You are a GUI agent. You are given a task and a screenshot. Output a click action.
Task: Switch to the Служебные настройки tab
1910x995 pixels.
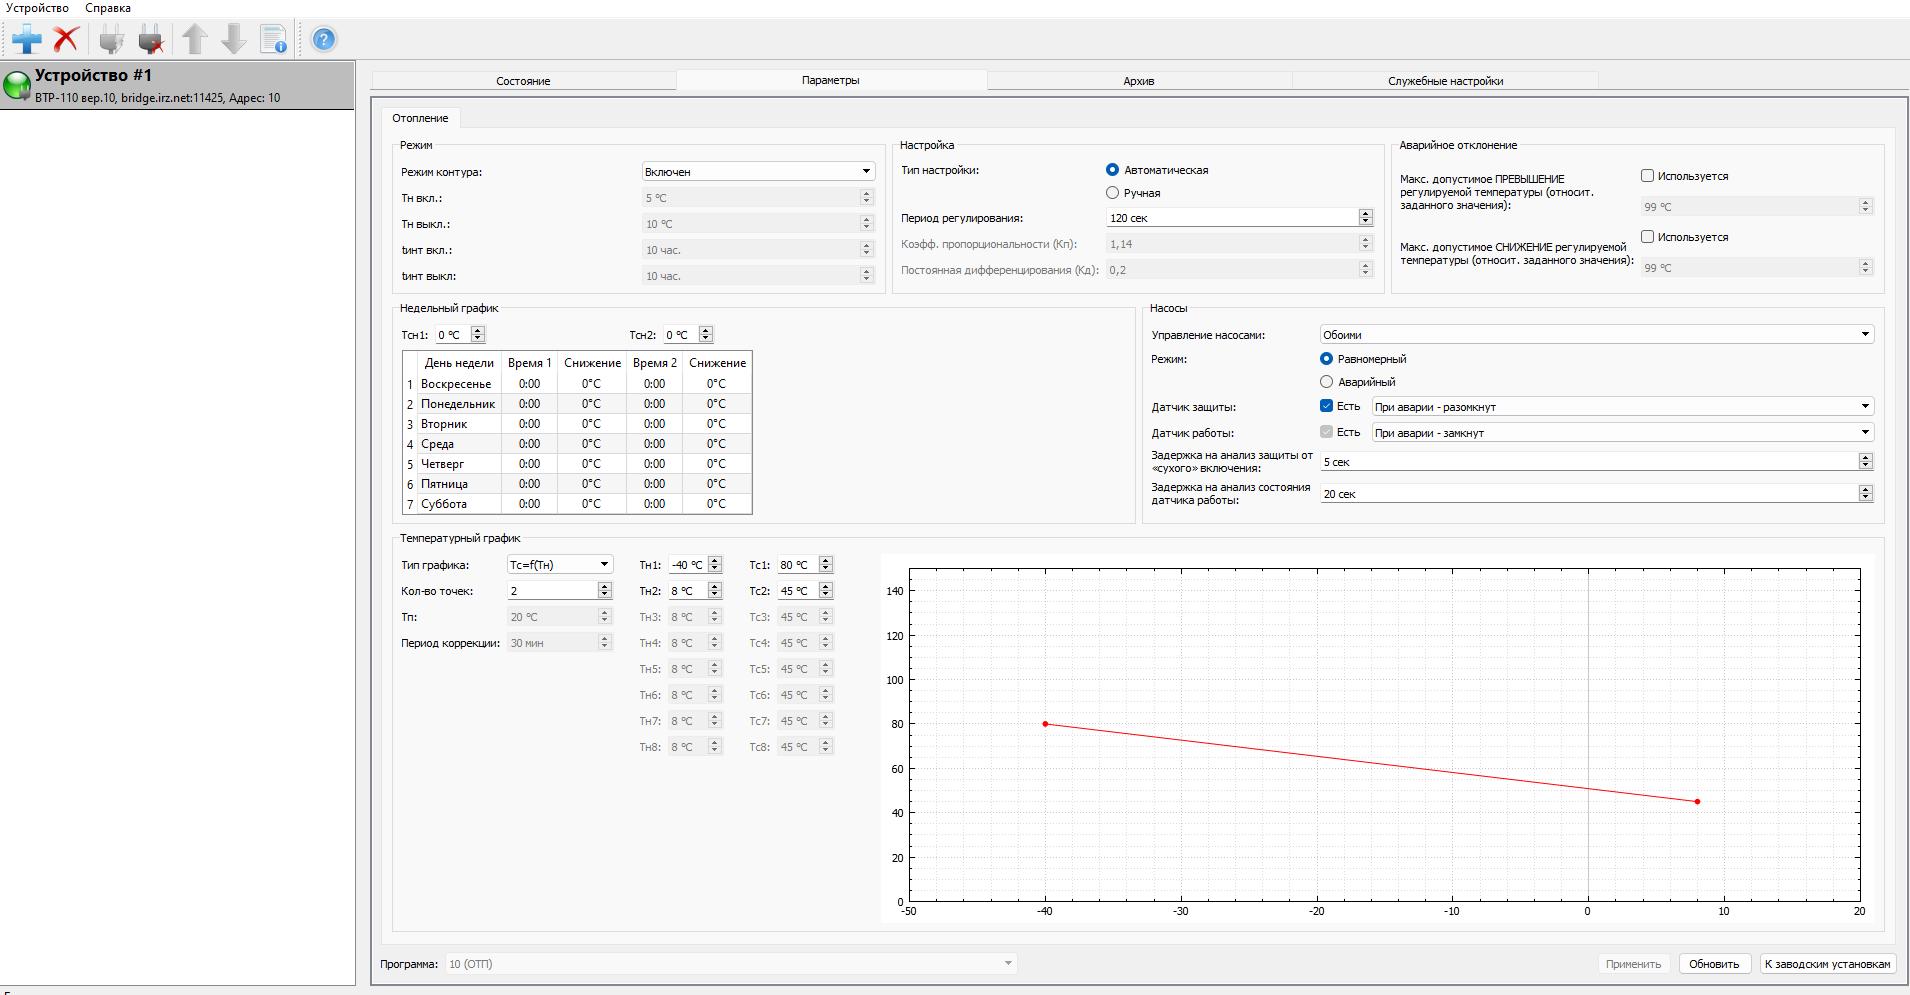(x=1445, y=81)
